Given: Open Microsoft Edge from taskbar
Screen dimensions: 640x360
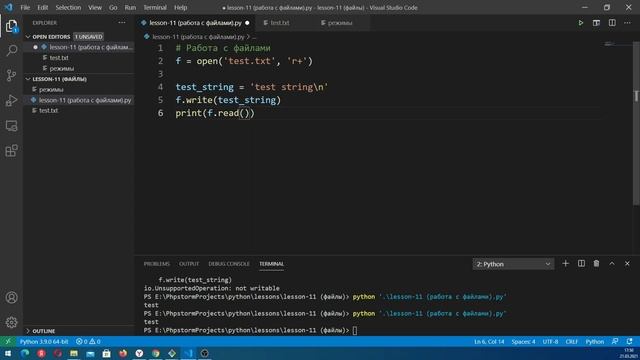Looking at the screenshot, I should pos(25,353).
